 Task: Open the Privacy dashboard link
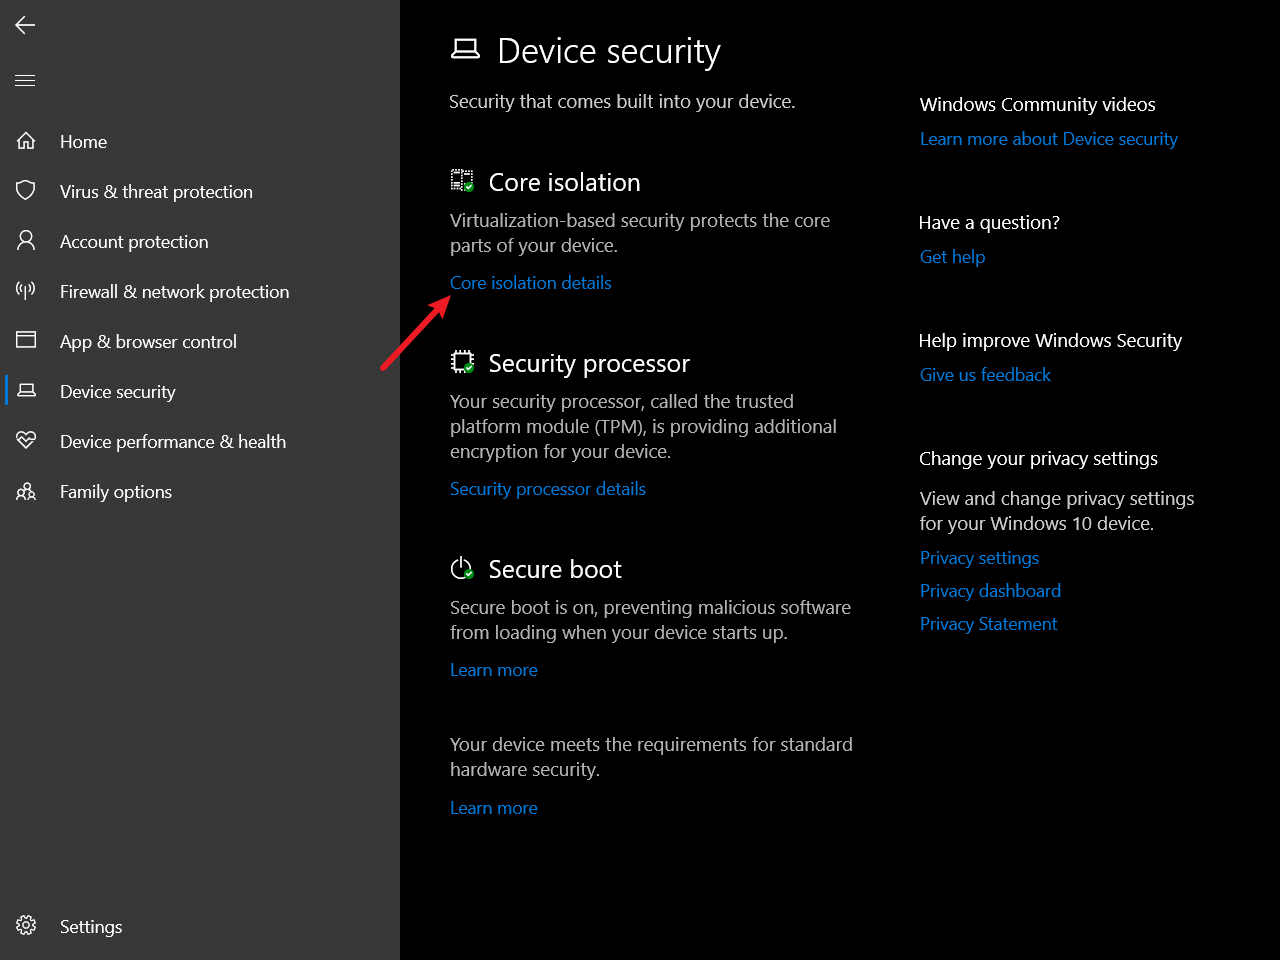[x=990, y=591]
